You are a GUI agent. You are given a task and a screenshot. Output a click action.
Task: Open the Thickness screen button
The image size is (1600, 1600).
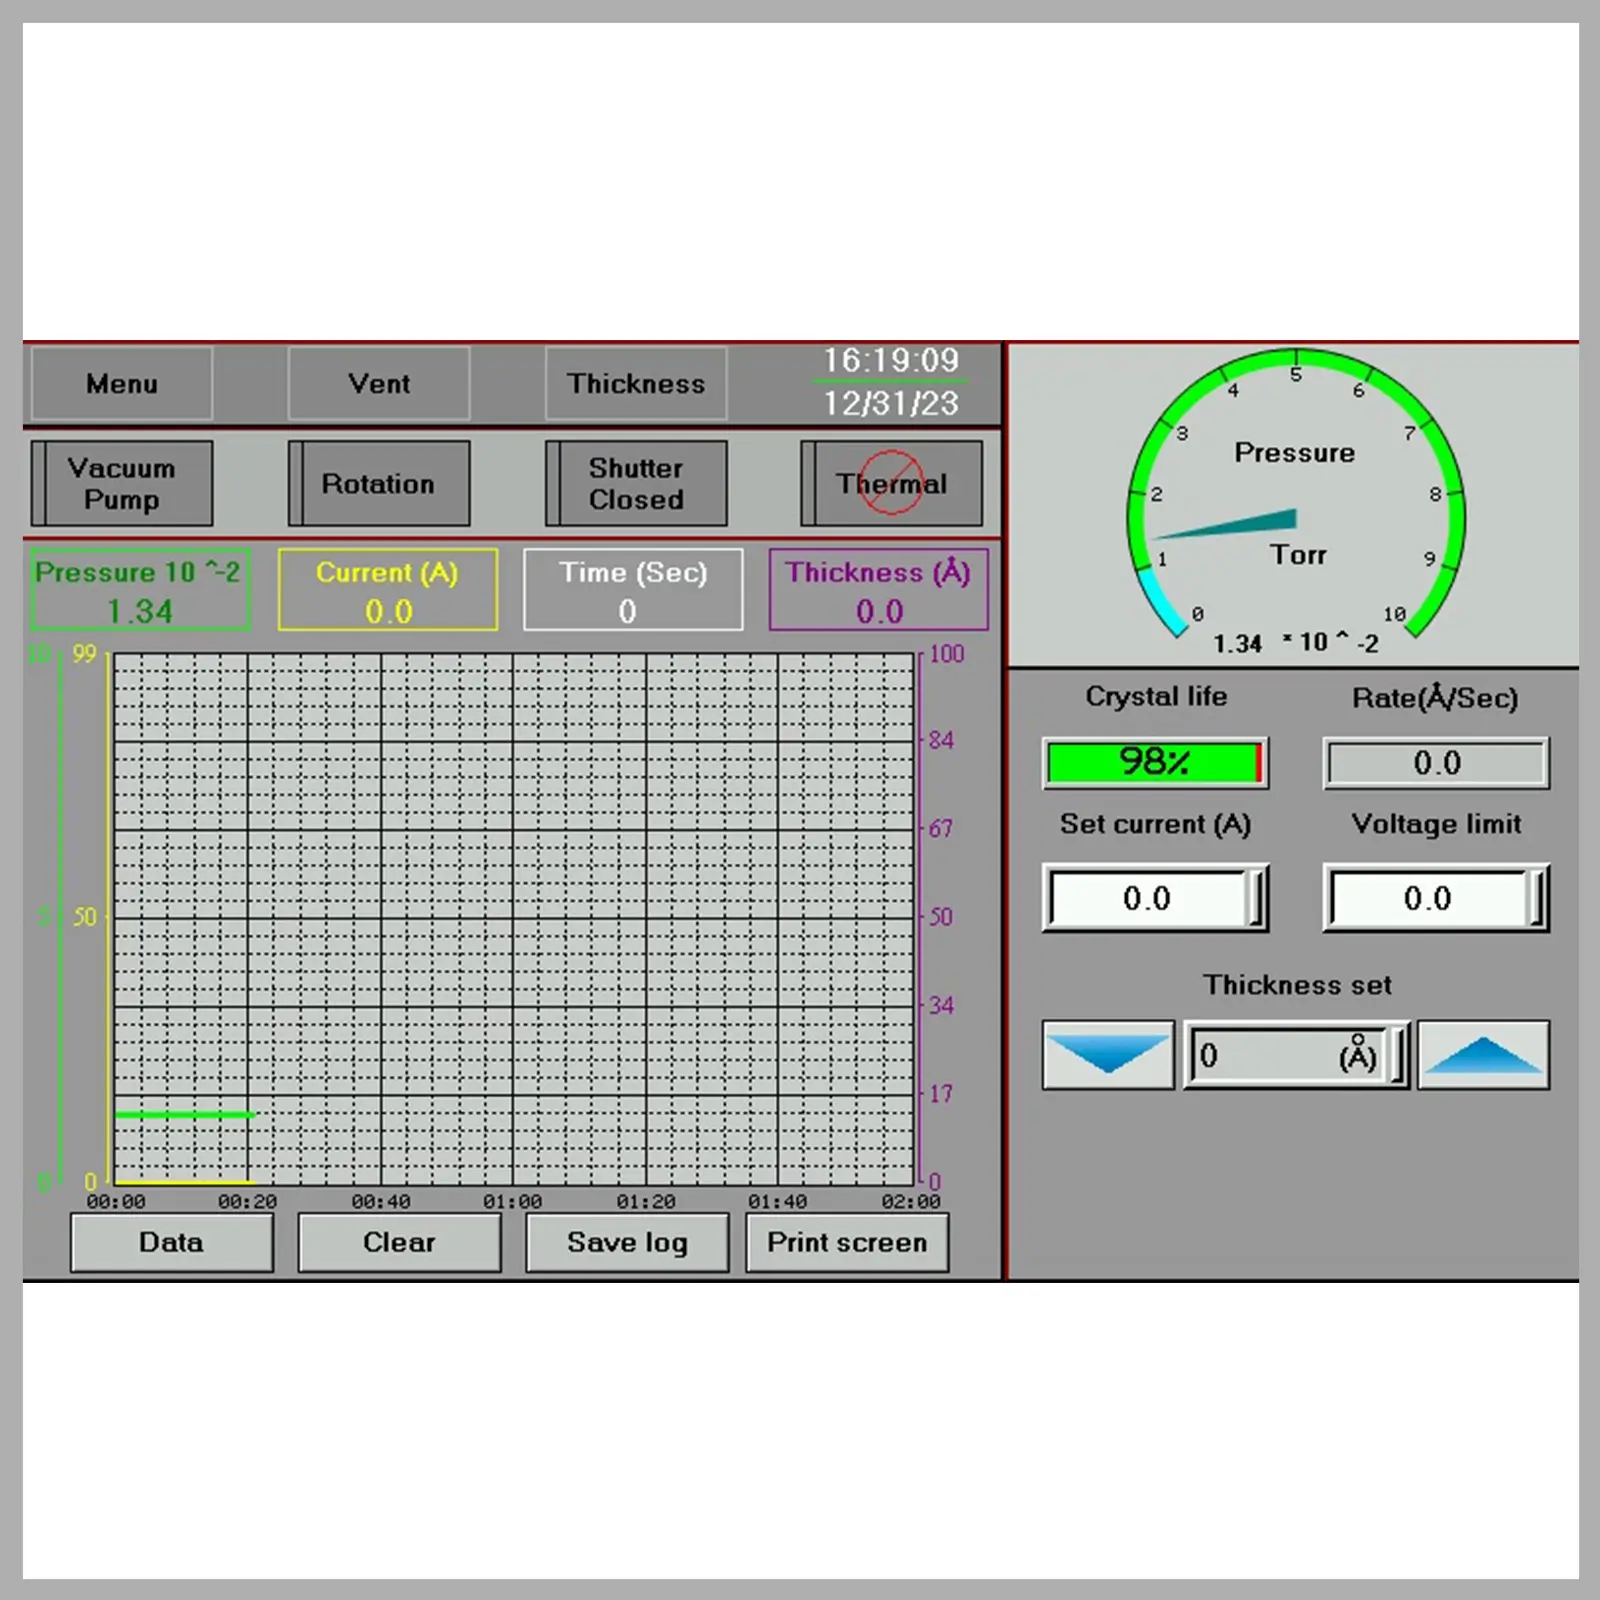[636, 384]
